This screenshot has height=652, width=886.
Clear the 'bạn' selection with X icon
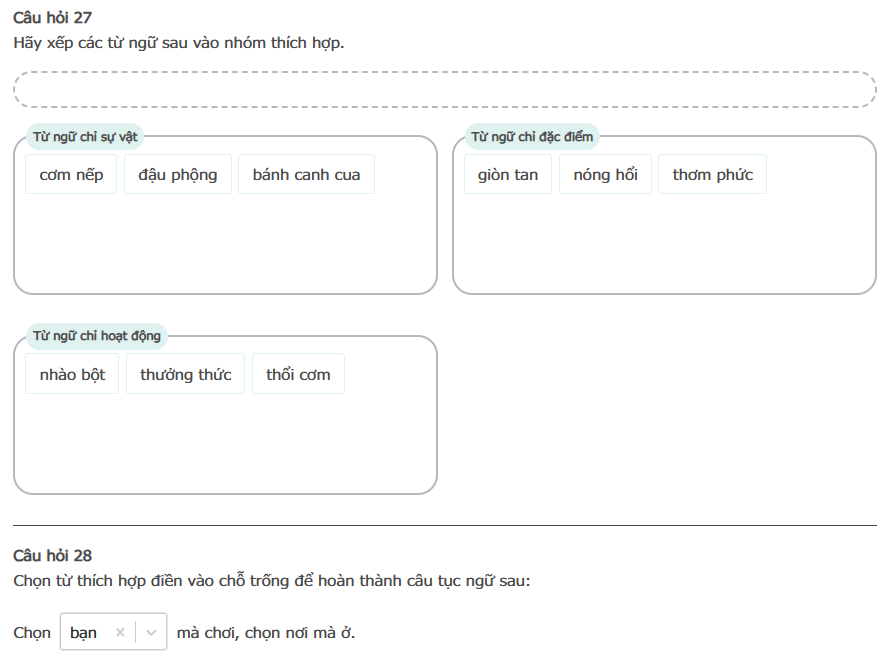tap(120, 632)
